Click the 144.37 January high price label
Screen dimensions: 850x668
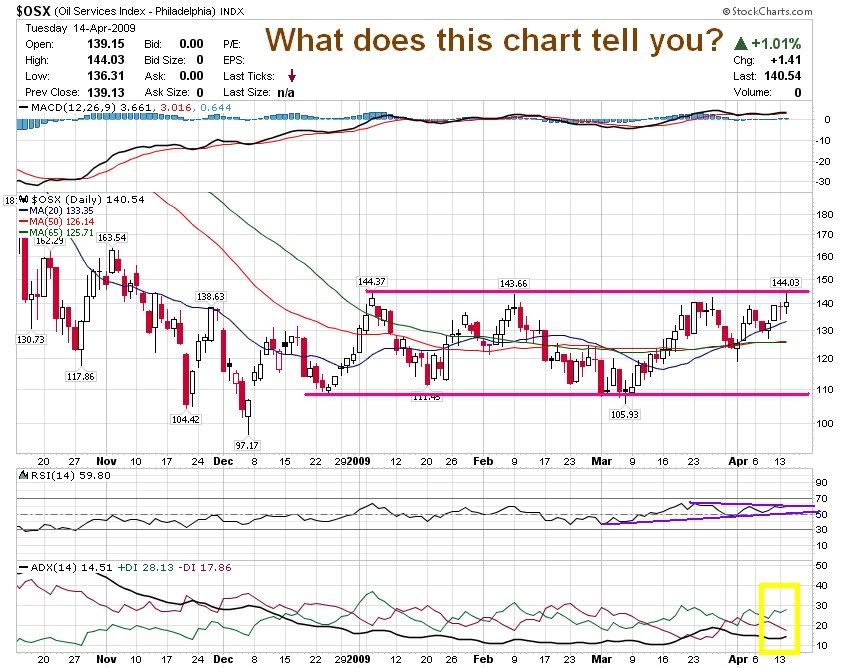[373, 282]
